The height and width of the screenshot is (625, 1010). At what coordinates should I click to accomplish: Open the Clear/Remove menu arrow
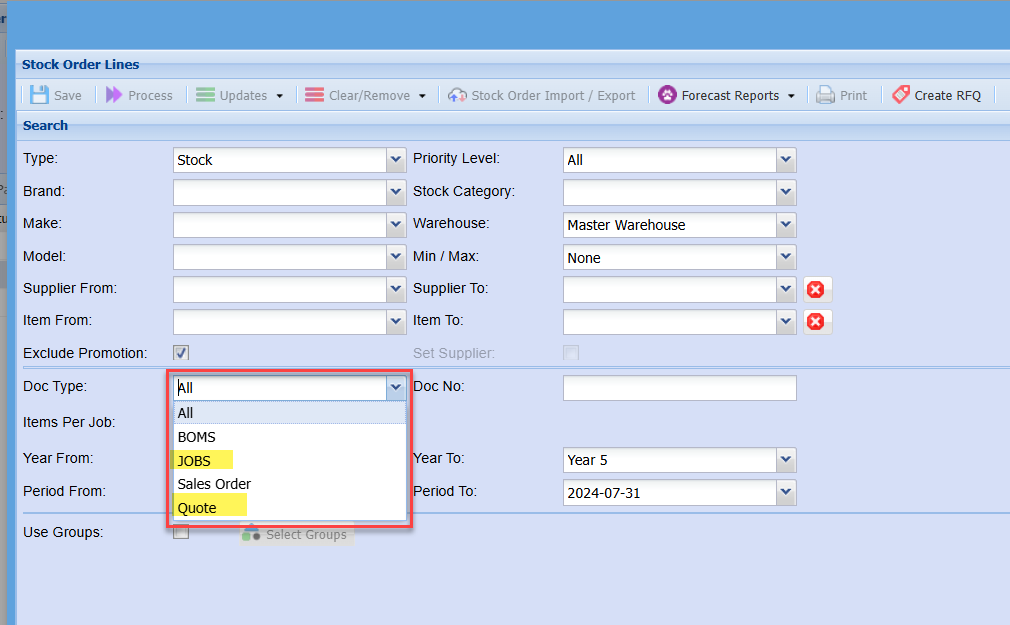422,96
